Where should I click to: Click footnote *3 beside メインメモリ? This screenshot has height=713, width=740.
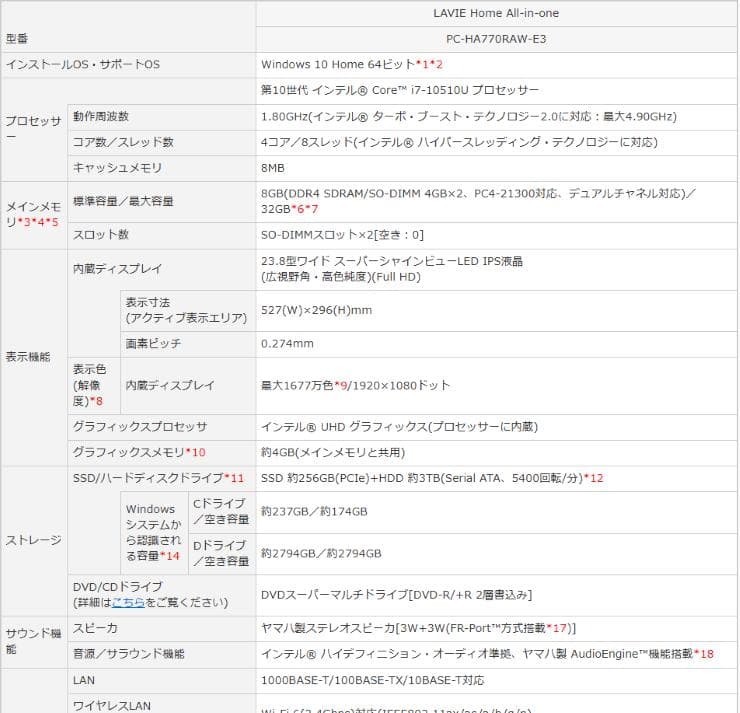point(24,222)
